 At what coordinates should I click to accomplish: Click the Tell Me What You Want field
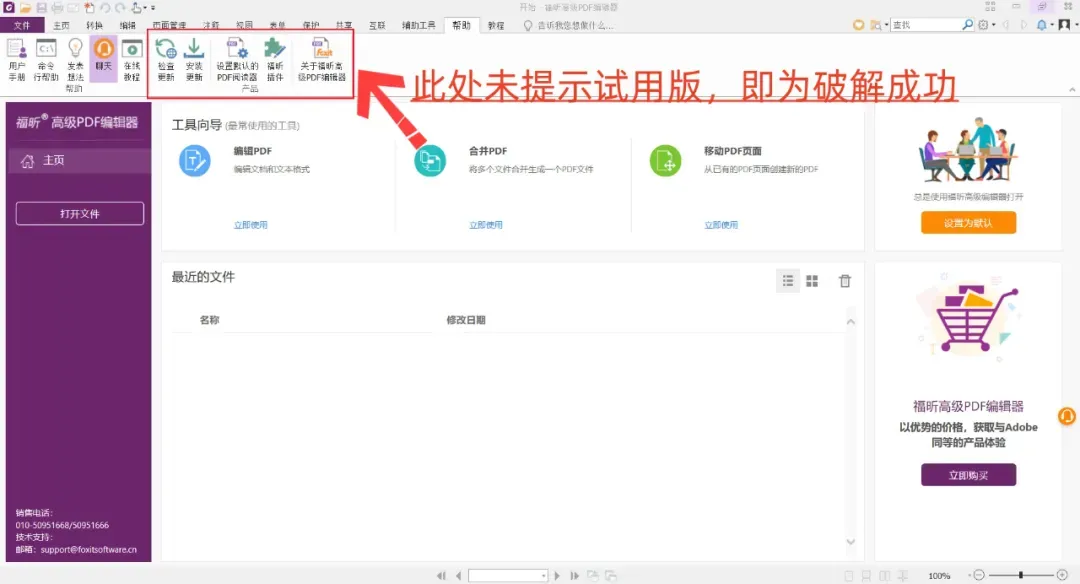[x=568, y=25]
